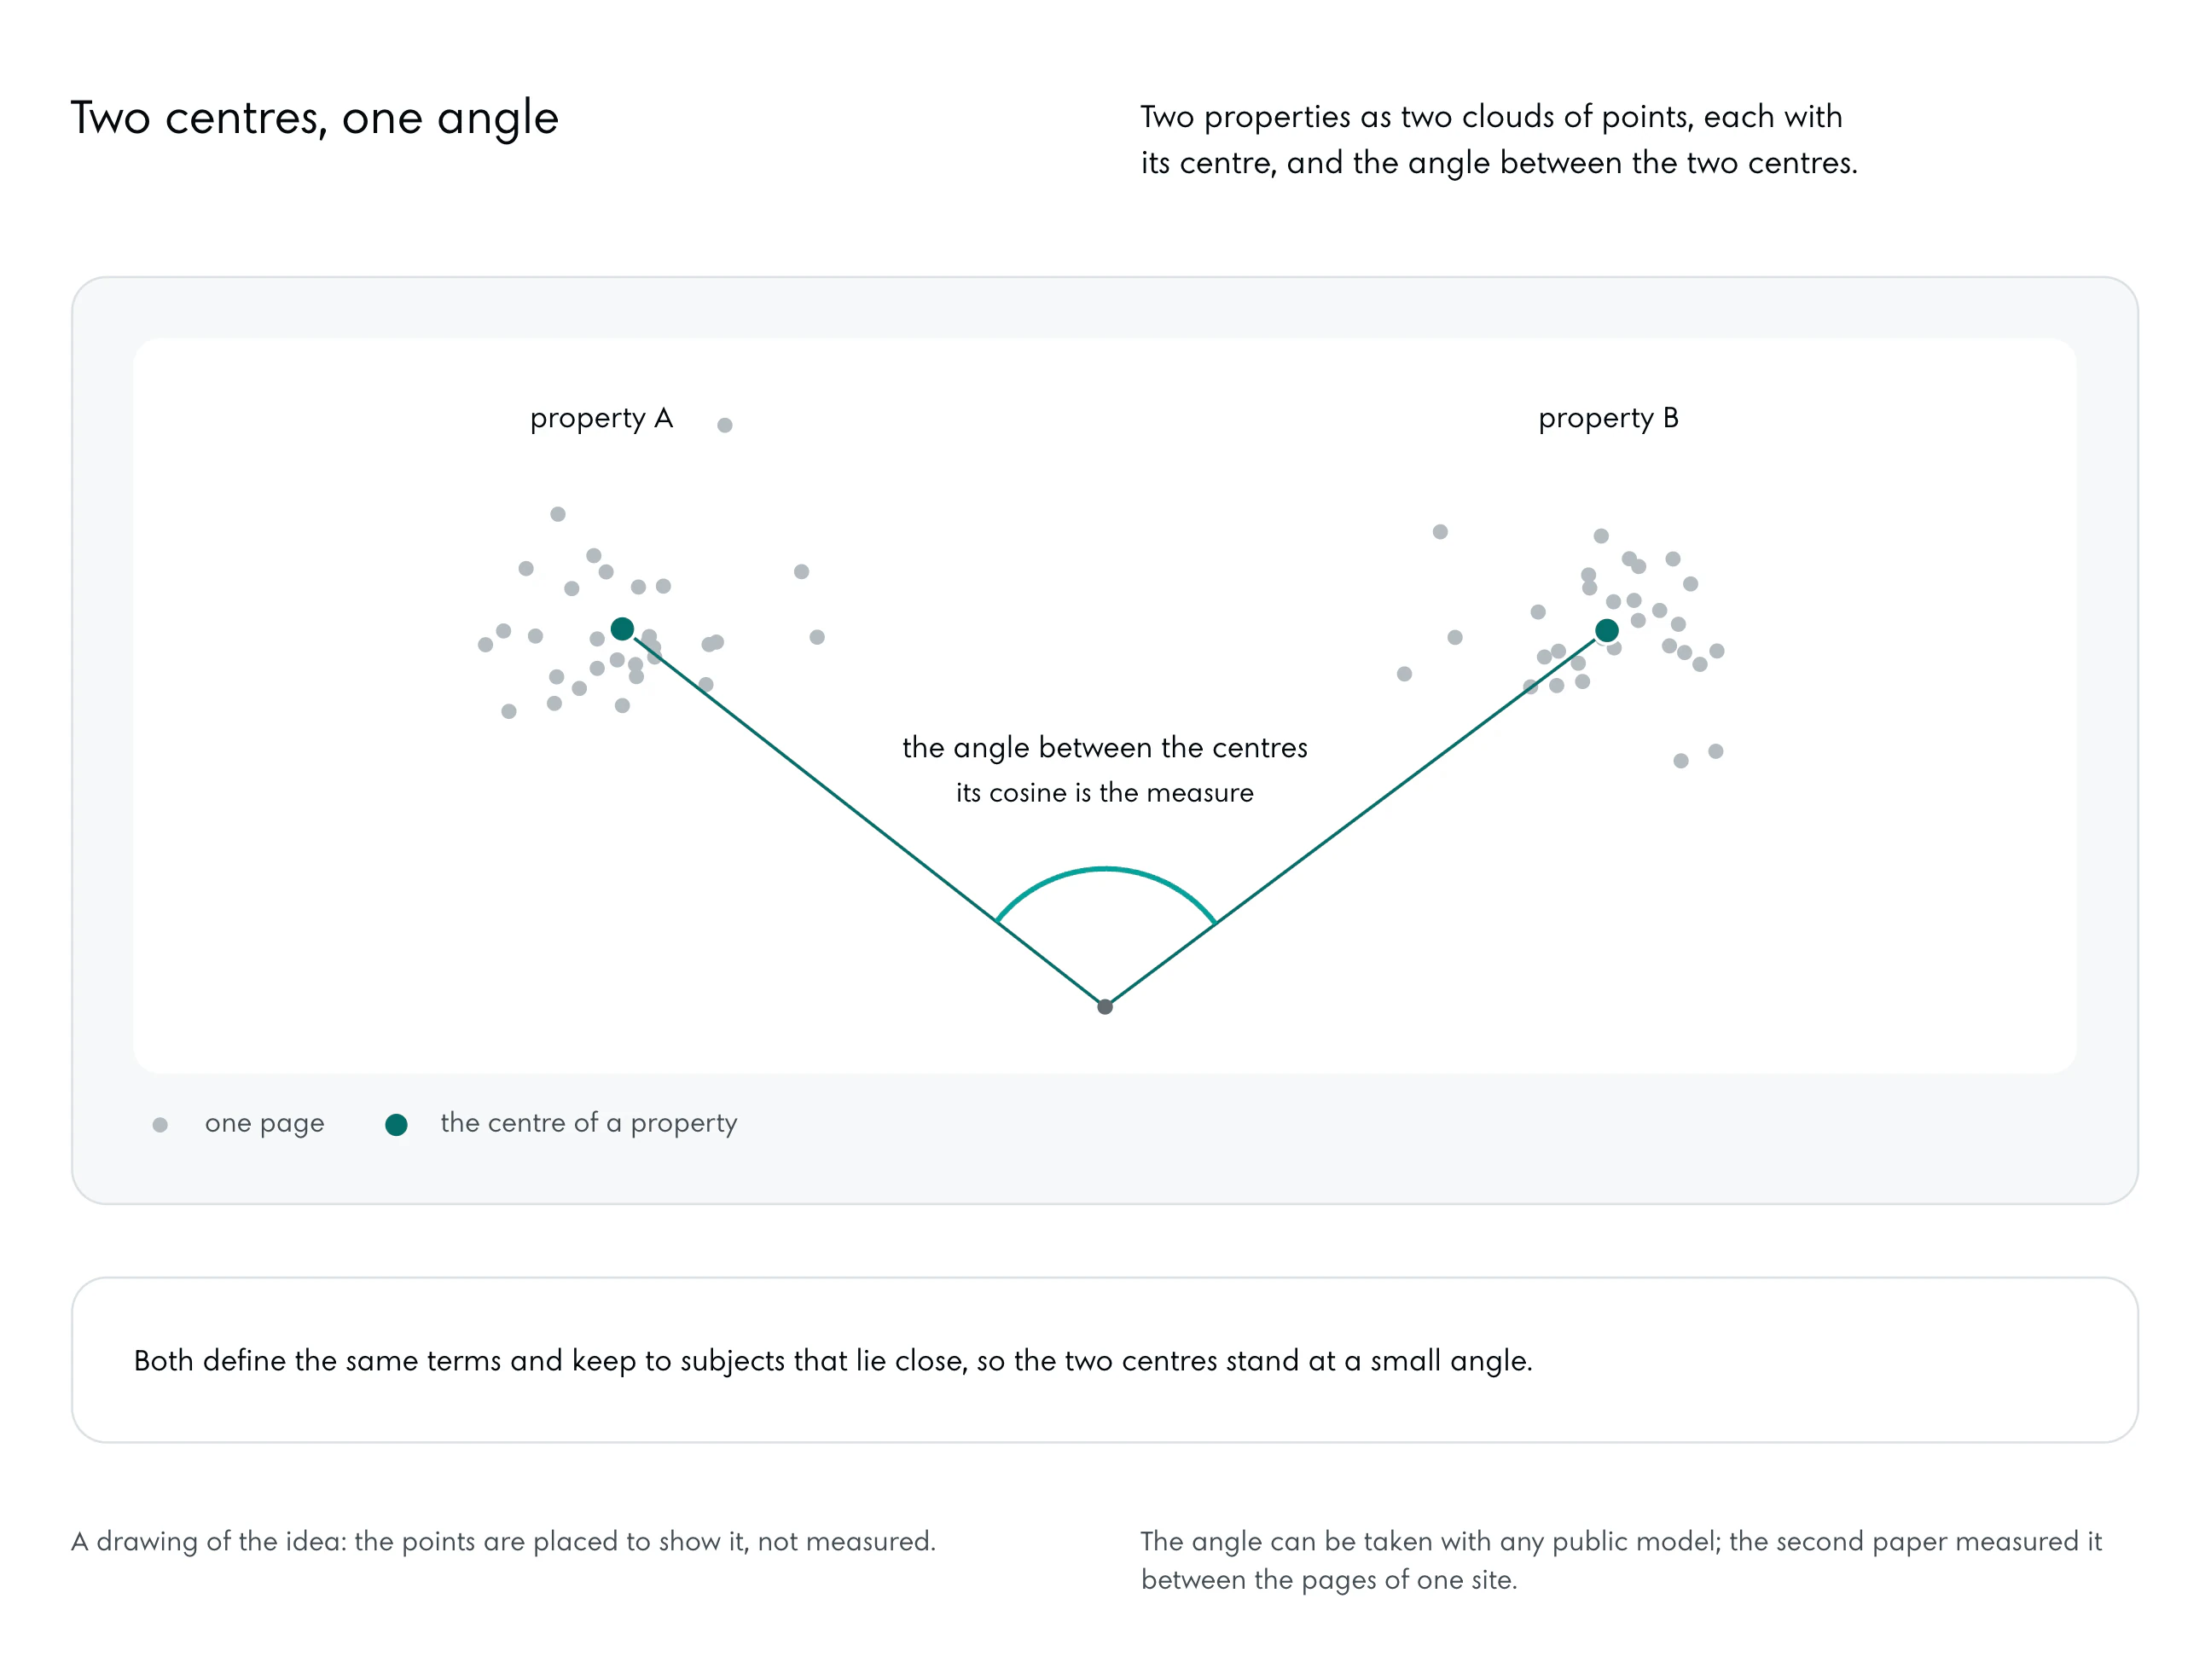Click 'the angle between the centres' caption
Image resolution: width=2211 pixels, height=1680 pixels.
pyautogui.click(x=1105, y=748)
